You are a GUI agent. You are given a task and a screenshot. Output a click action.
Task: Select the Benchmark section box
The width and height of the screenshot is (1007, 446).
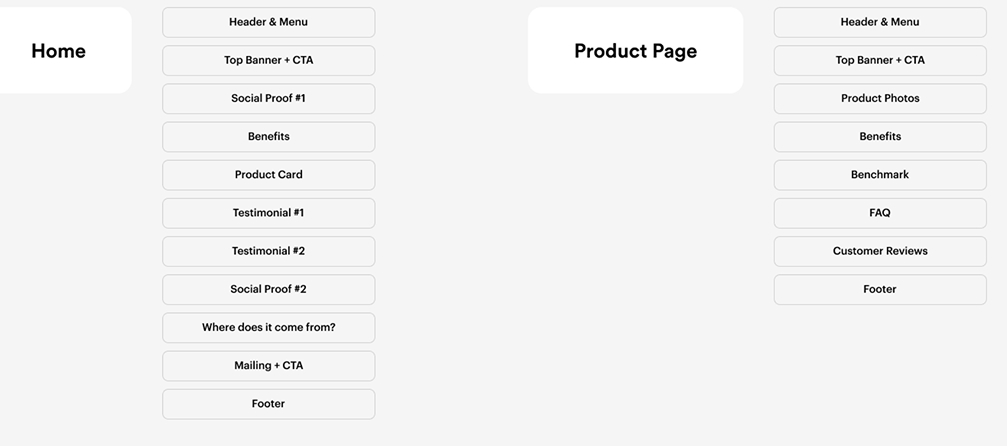tap(880, 175)
